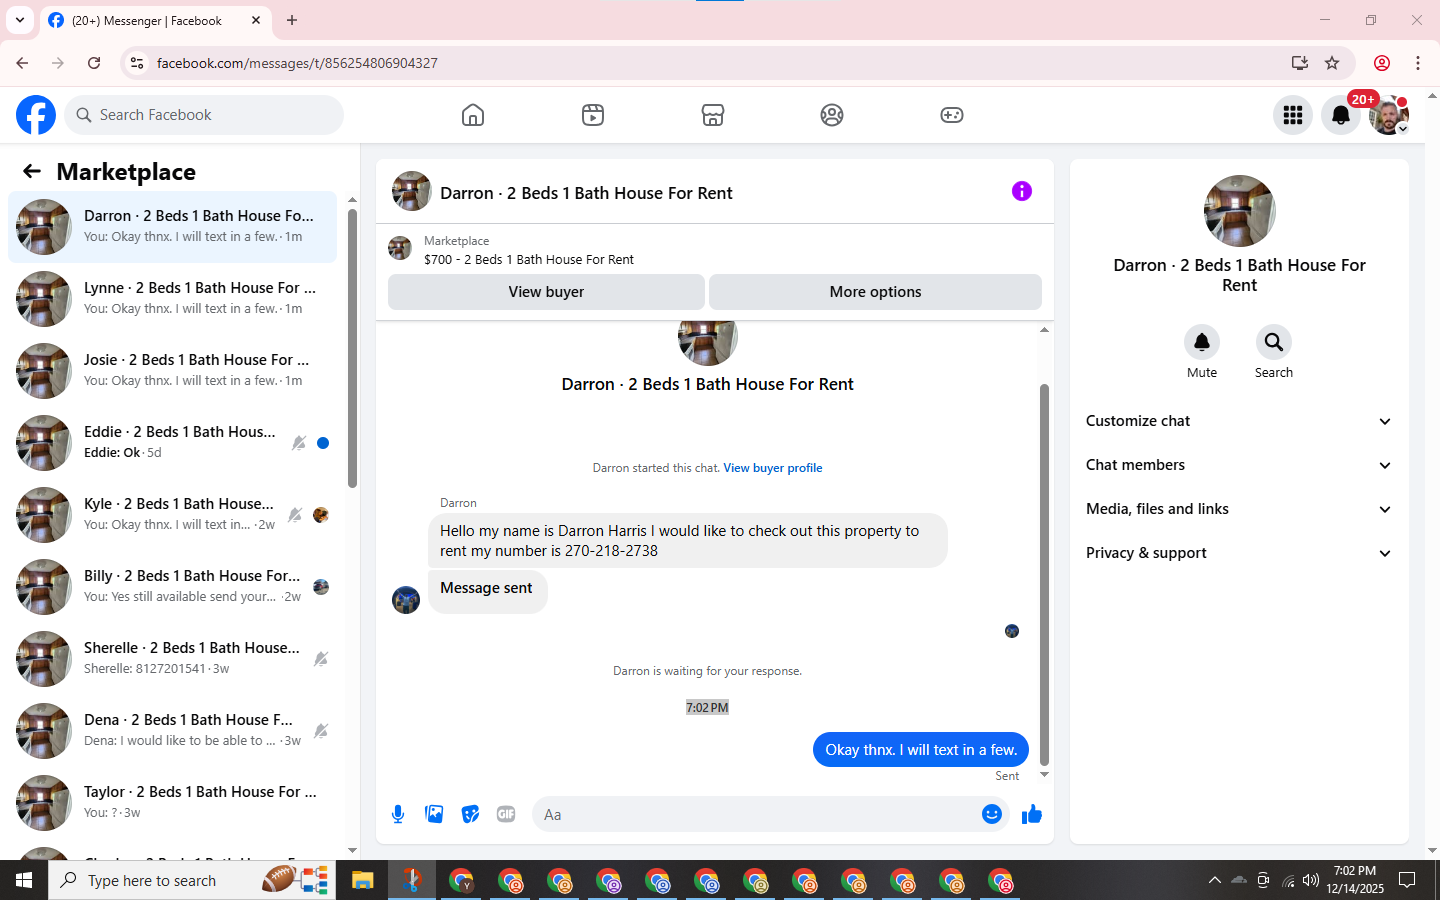Screen dimensions: 1440x900
Task: Click Darron's large profile thumbnail in right panel
Action: tap(1240, 211)
